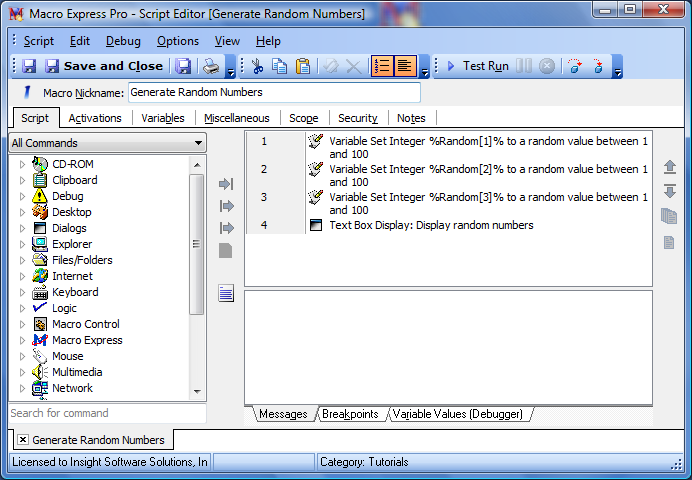Click the stop test run icon
This screenshot has height=480, width=692.
[547, 66]
